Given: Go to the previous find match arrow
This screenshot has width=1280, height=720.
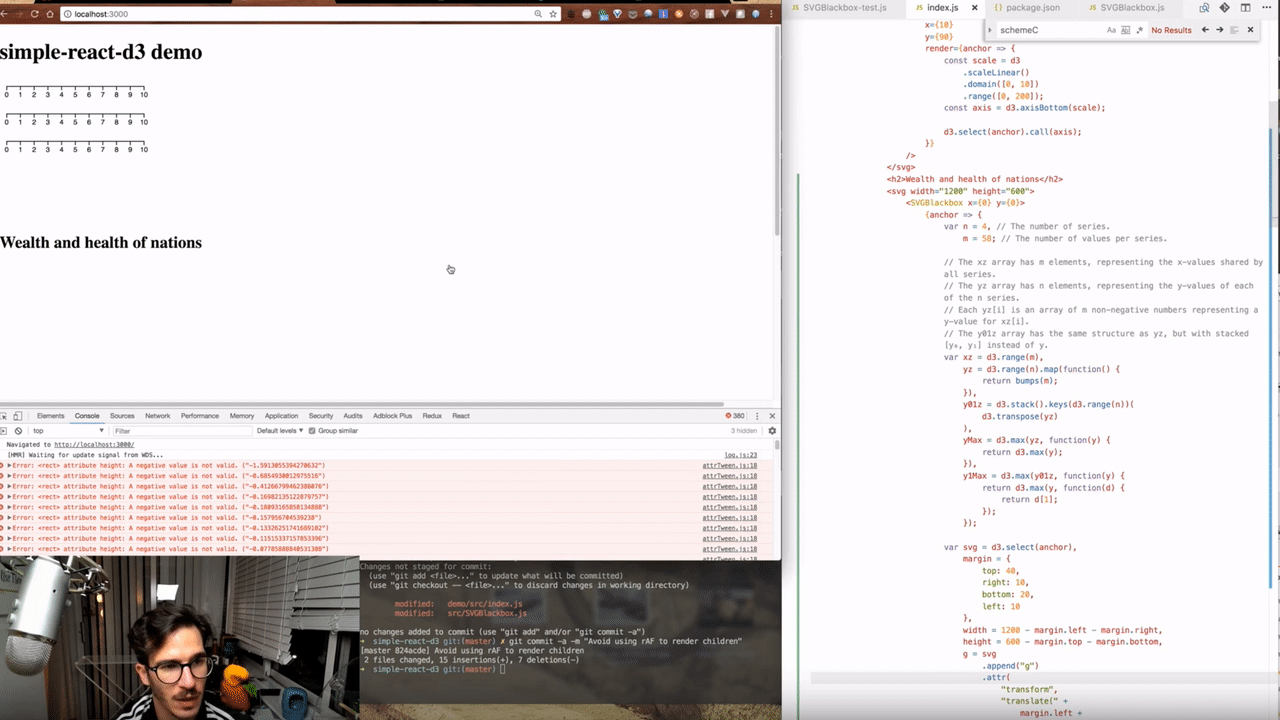Looking at the screenshot, I should [1205, 30].
